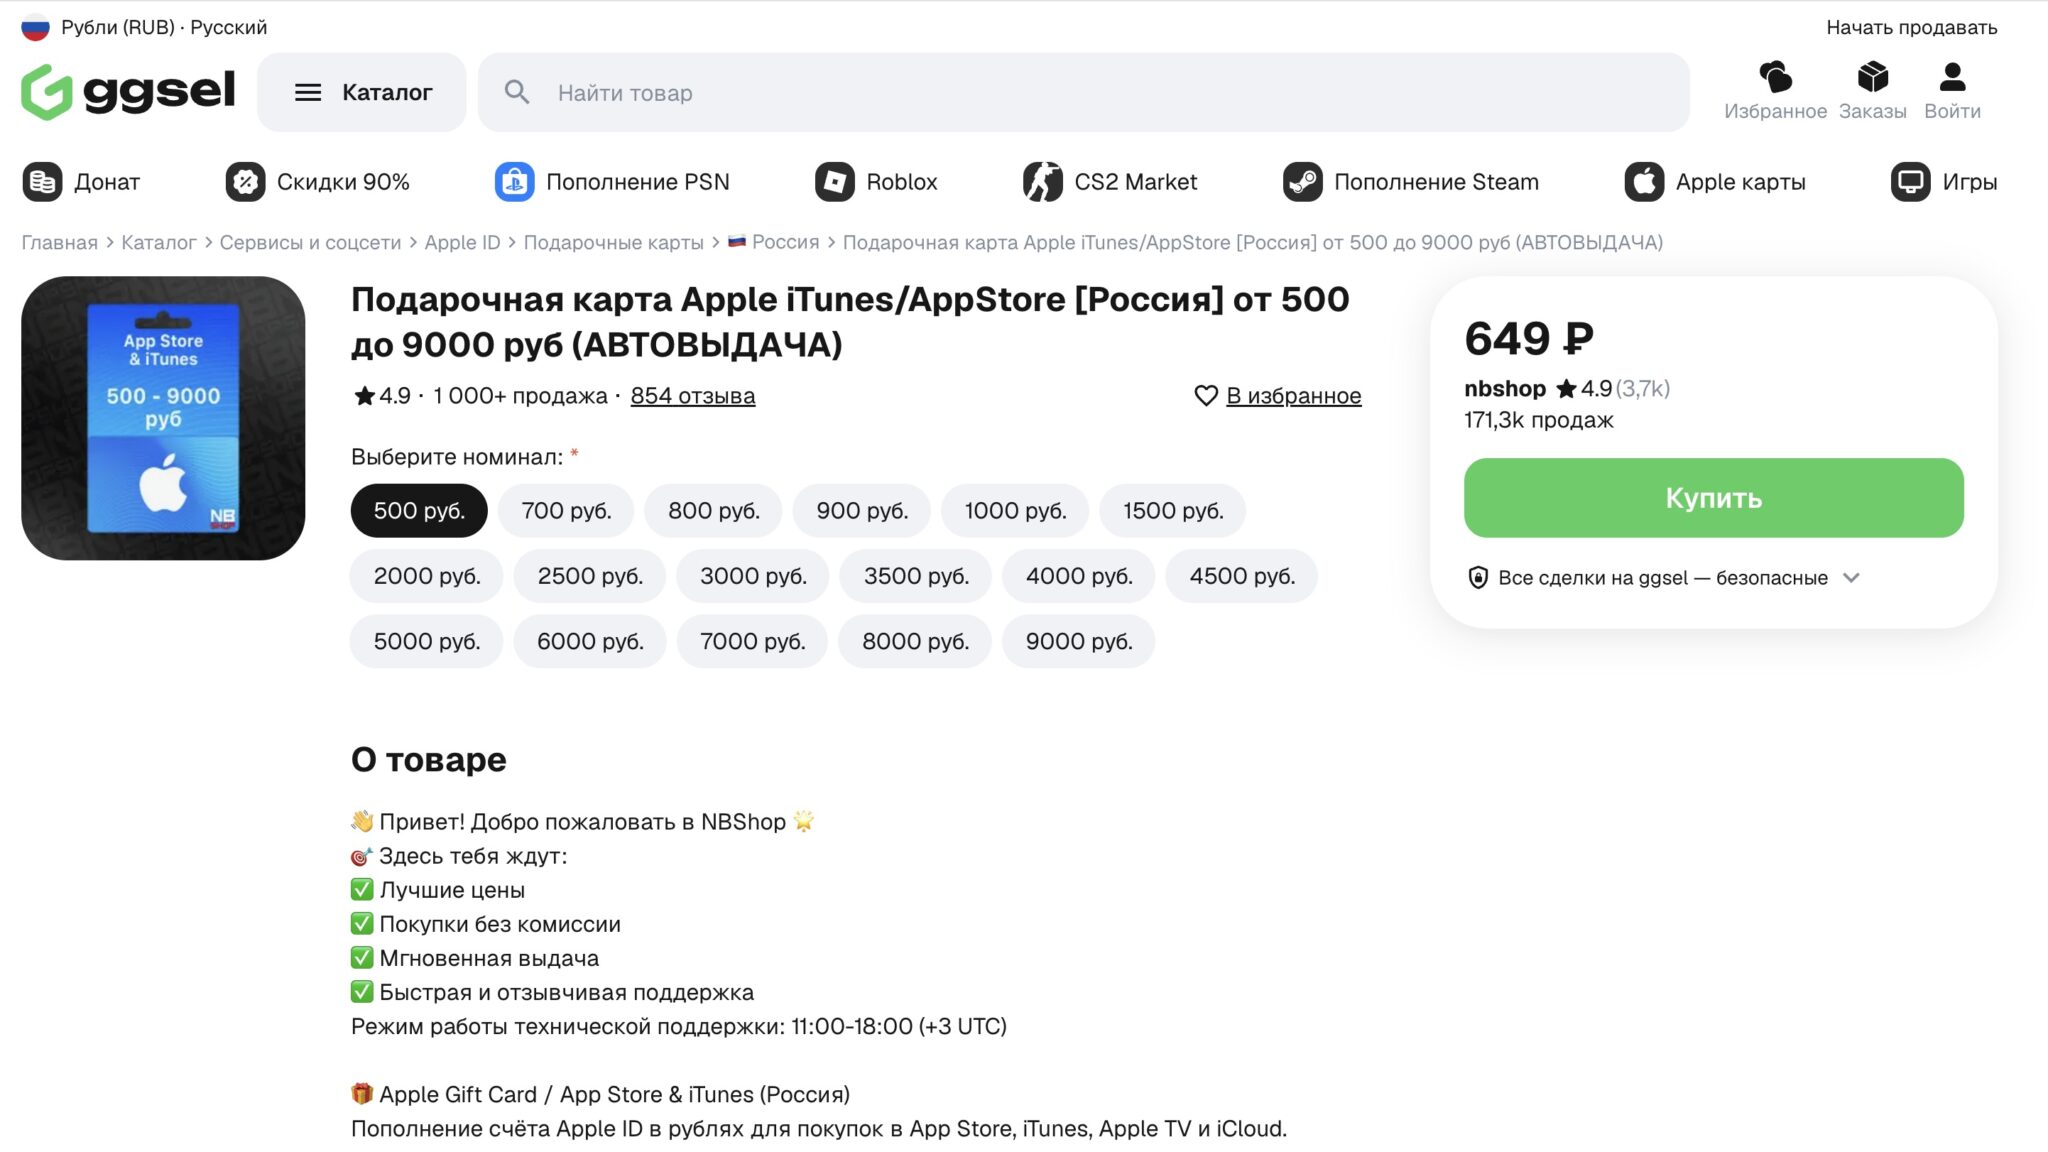Go to CS2 Market category
Image resolution: width=2048 pixels, height=1152 pixels.
tap(1110, 182)
